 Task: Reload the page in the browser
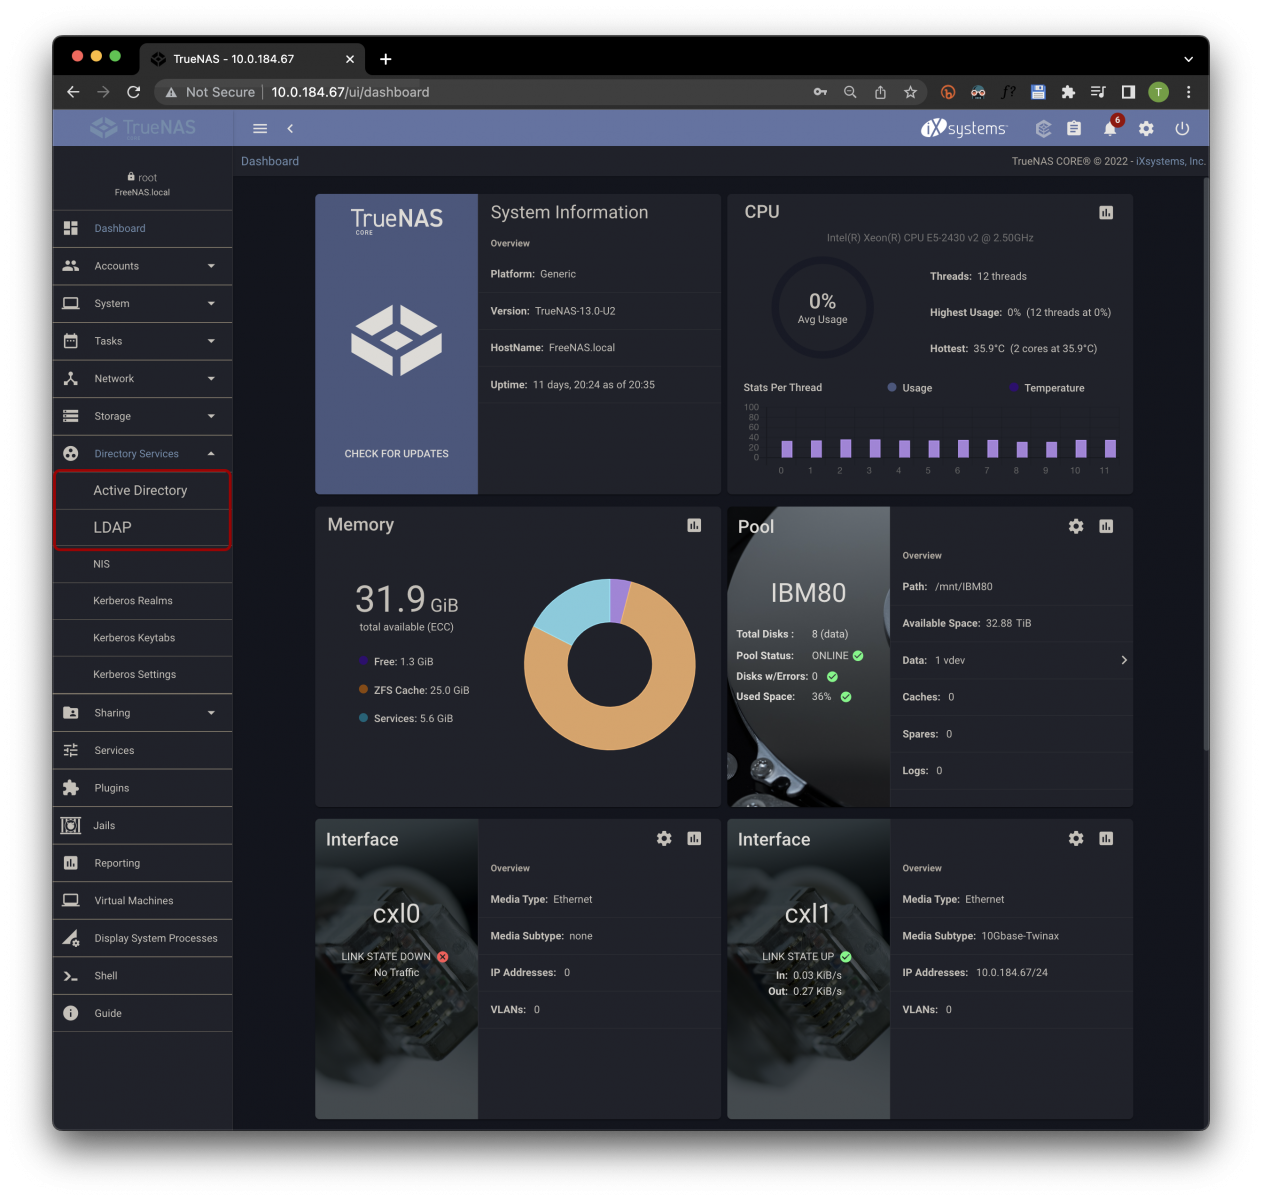(134, 92)
